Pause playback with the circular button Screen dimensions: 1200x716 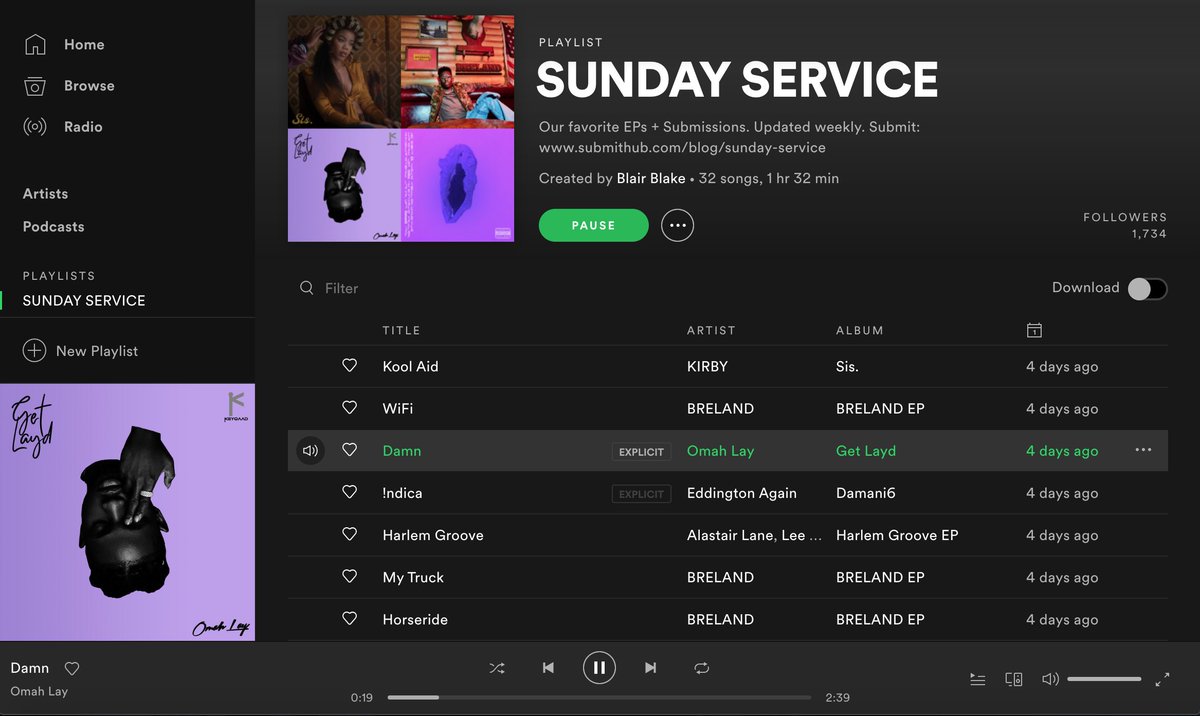tap(599, 668)
